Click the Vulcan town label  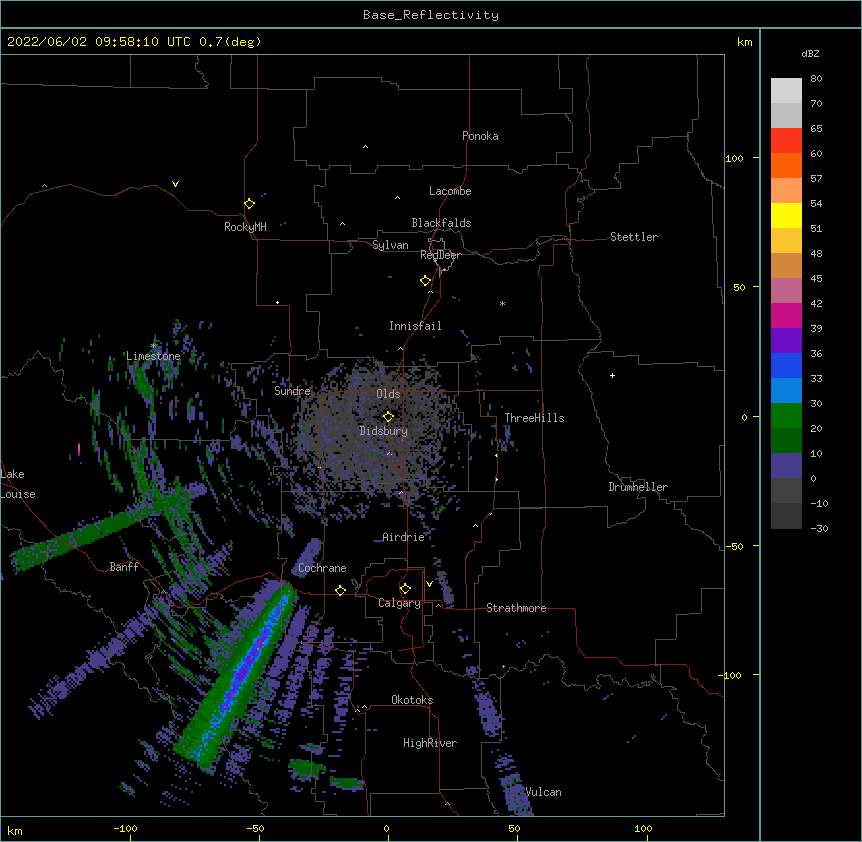pos(544,792)
